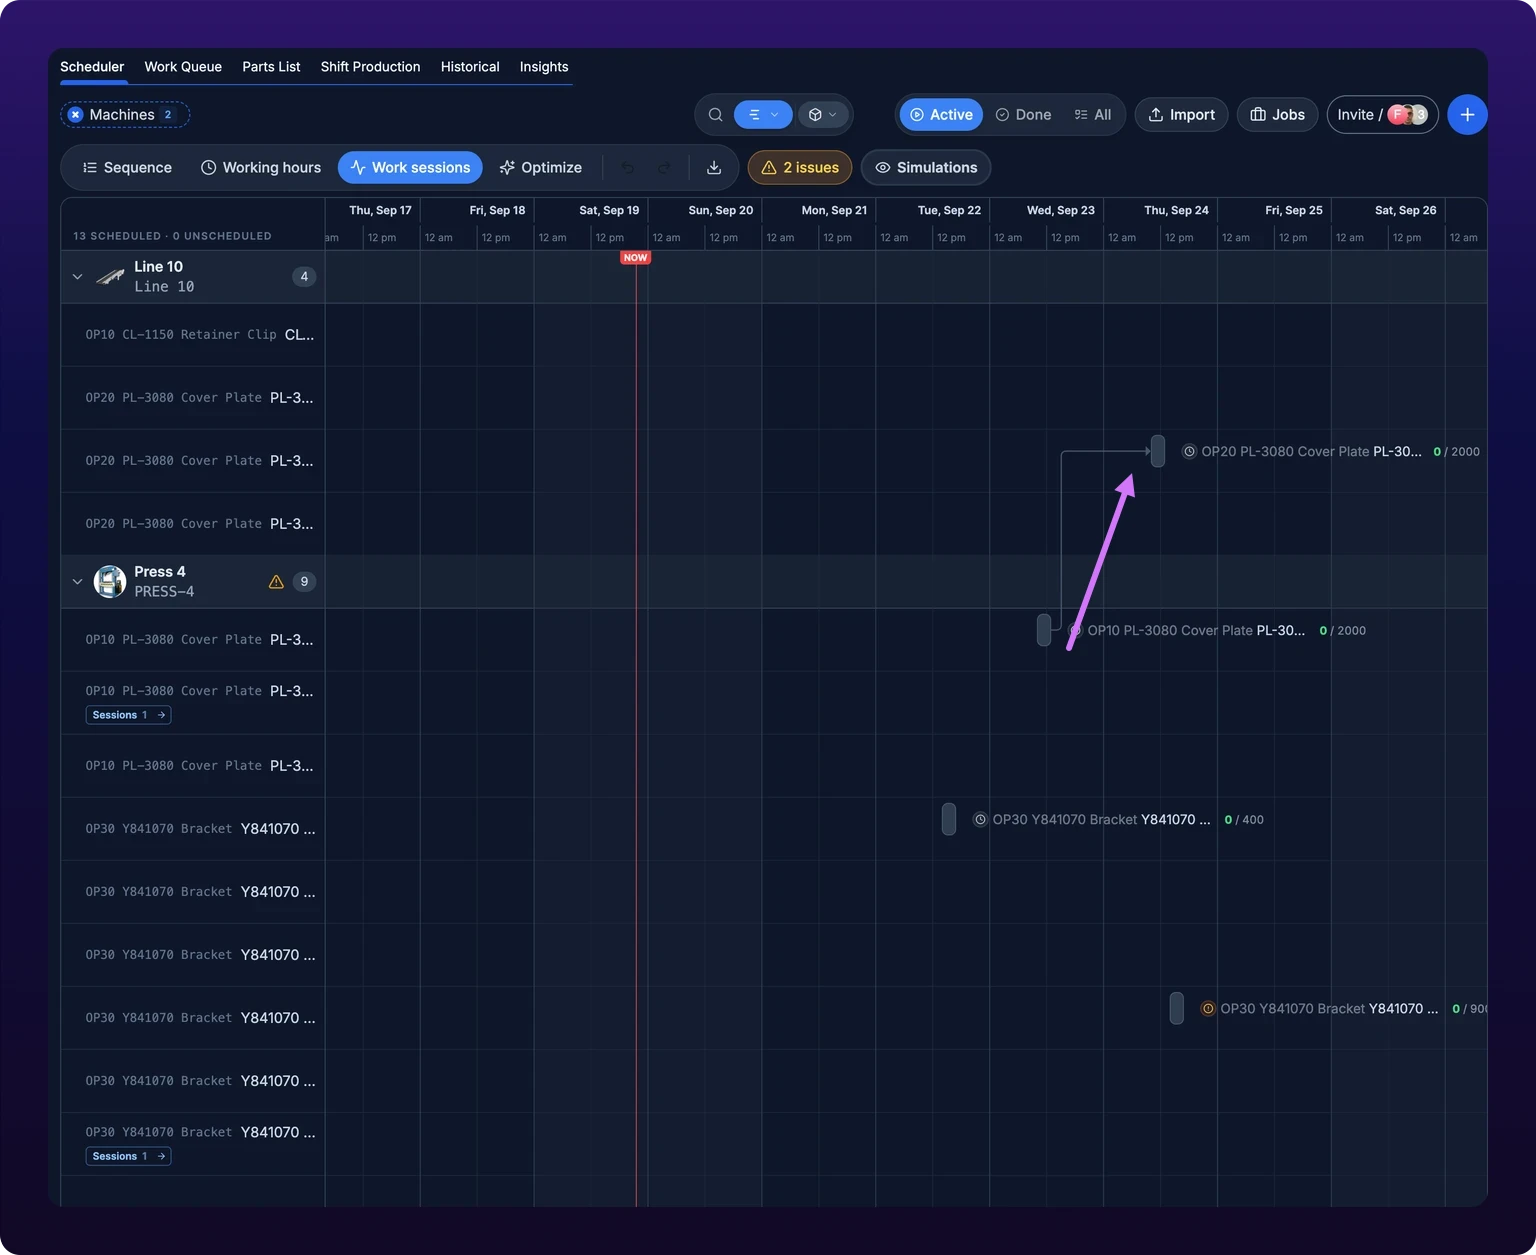The image size is (1536, 1255).
Task: Select the Sat, Sep 26 date header
Action: [x=1405, y=210]
